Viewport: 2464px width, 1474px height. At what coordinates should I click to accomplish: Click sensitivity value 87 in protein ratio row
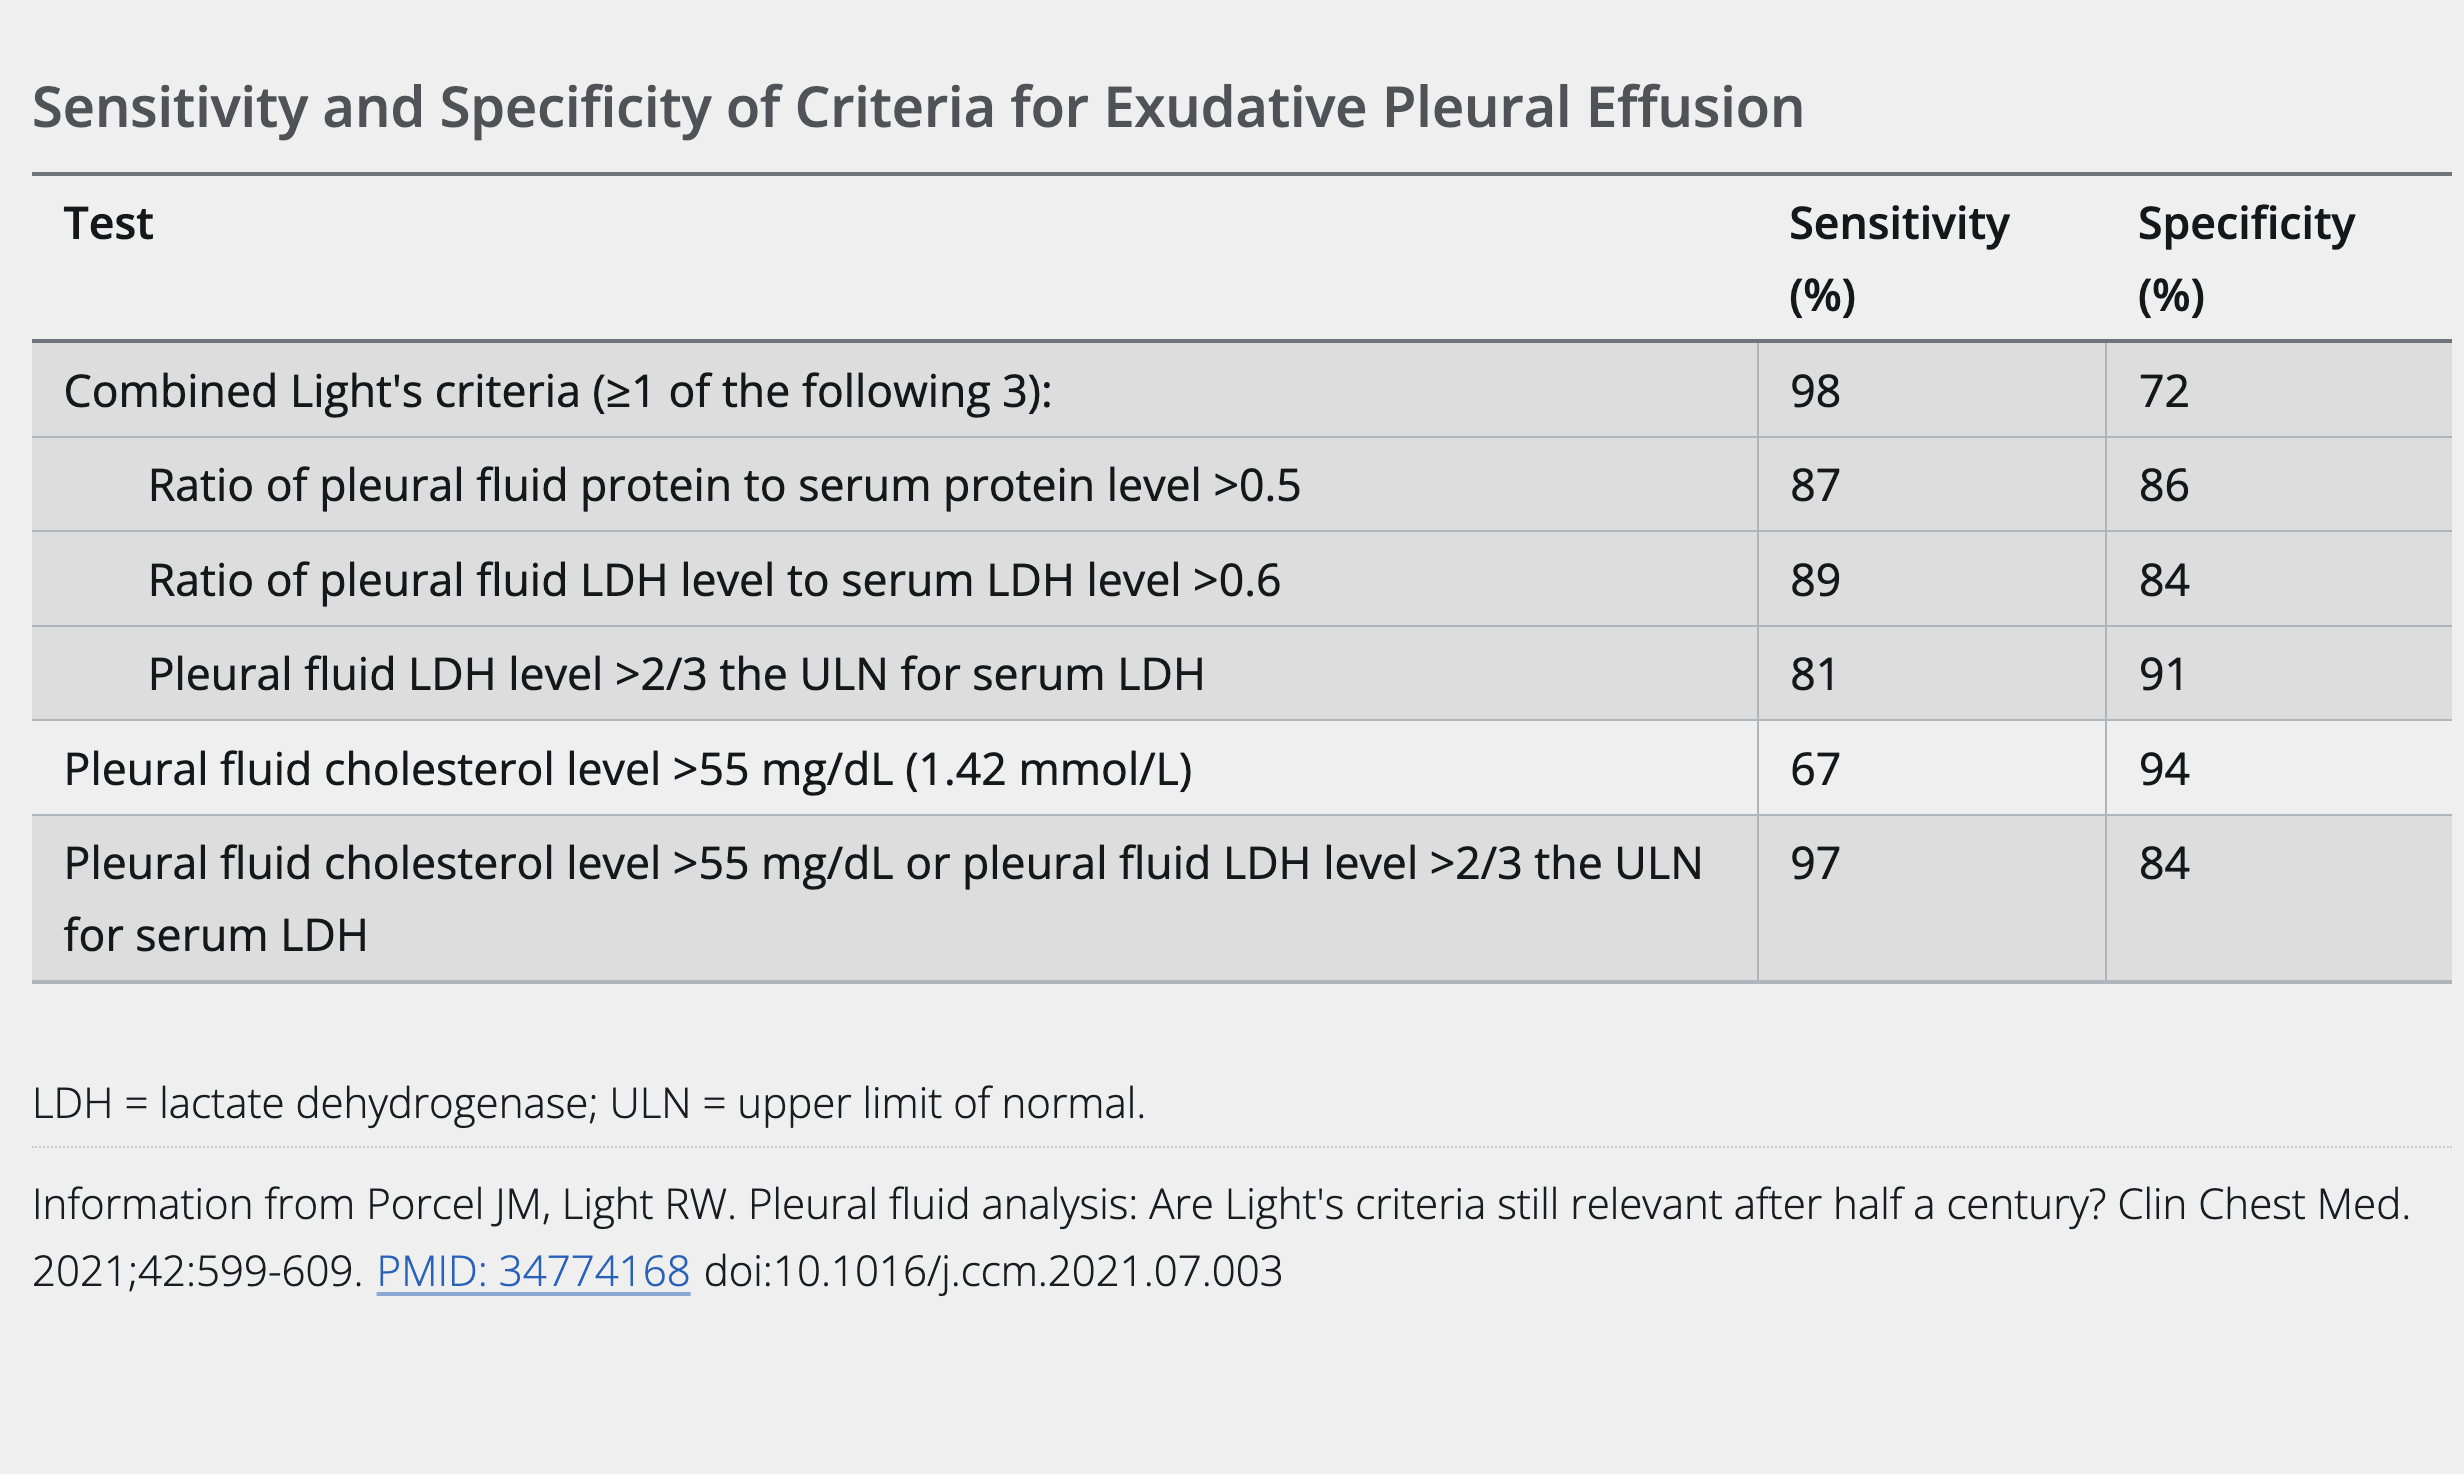[1815, 485]
